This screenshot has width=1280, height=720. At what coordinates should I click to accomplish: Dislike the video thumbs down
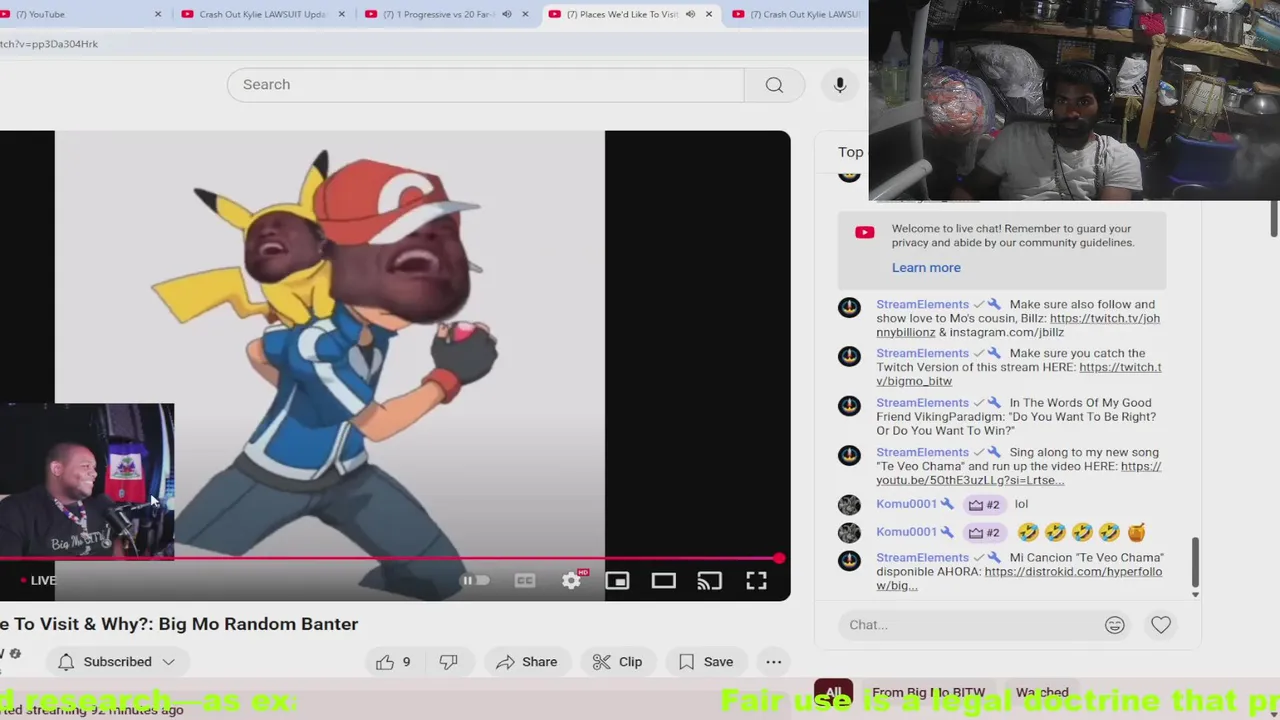[448, 662]
